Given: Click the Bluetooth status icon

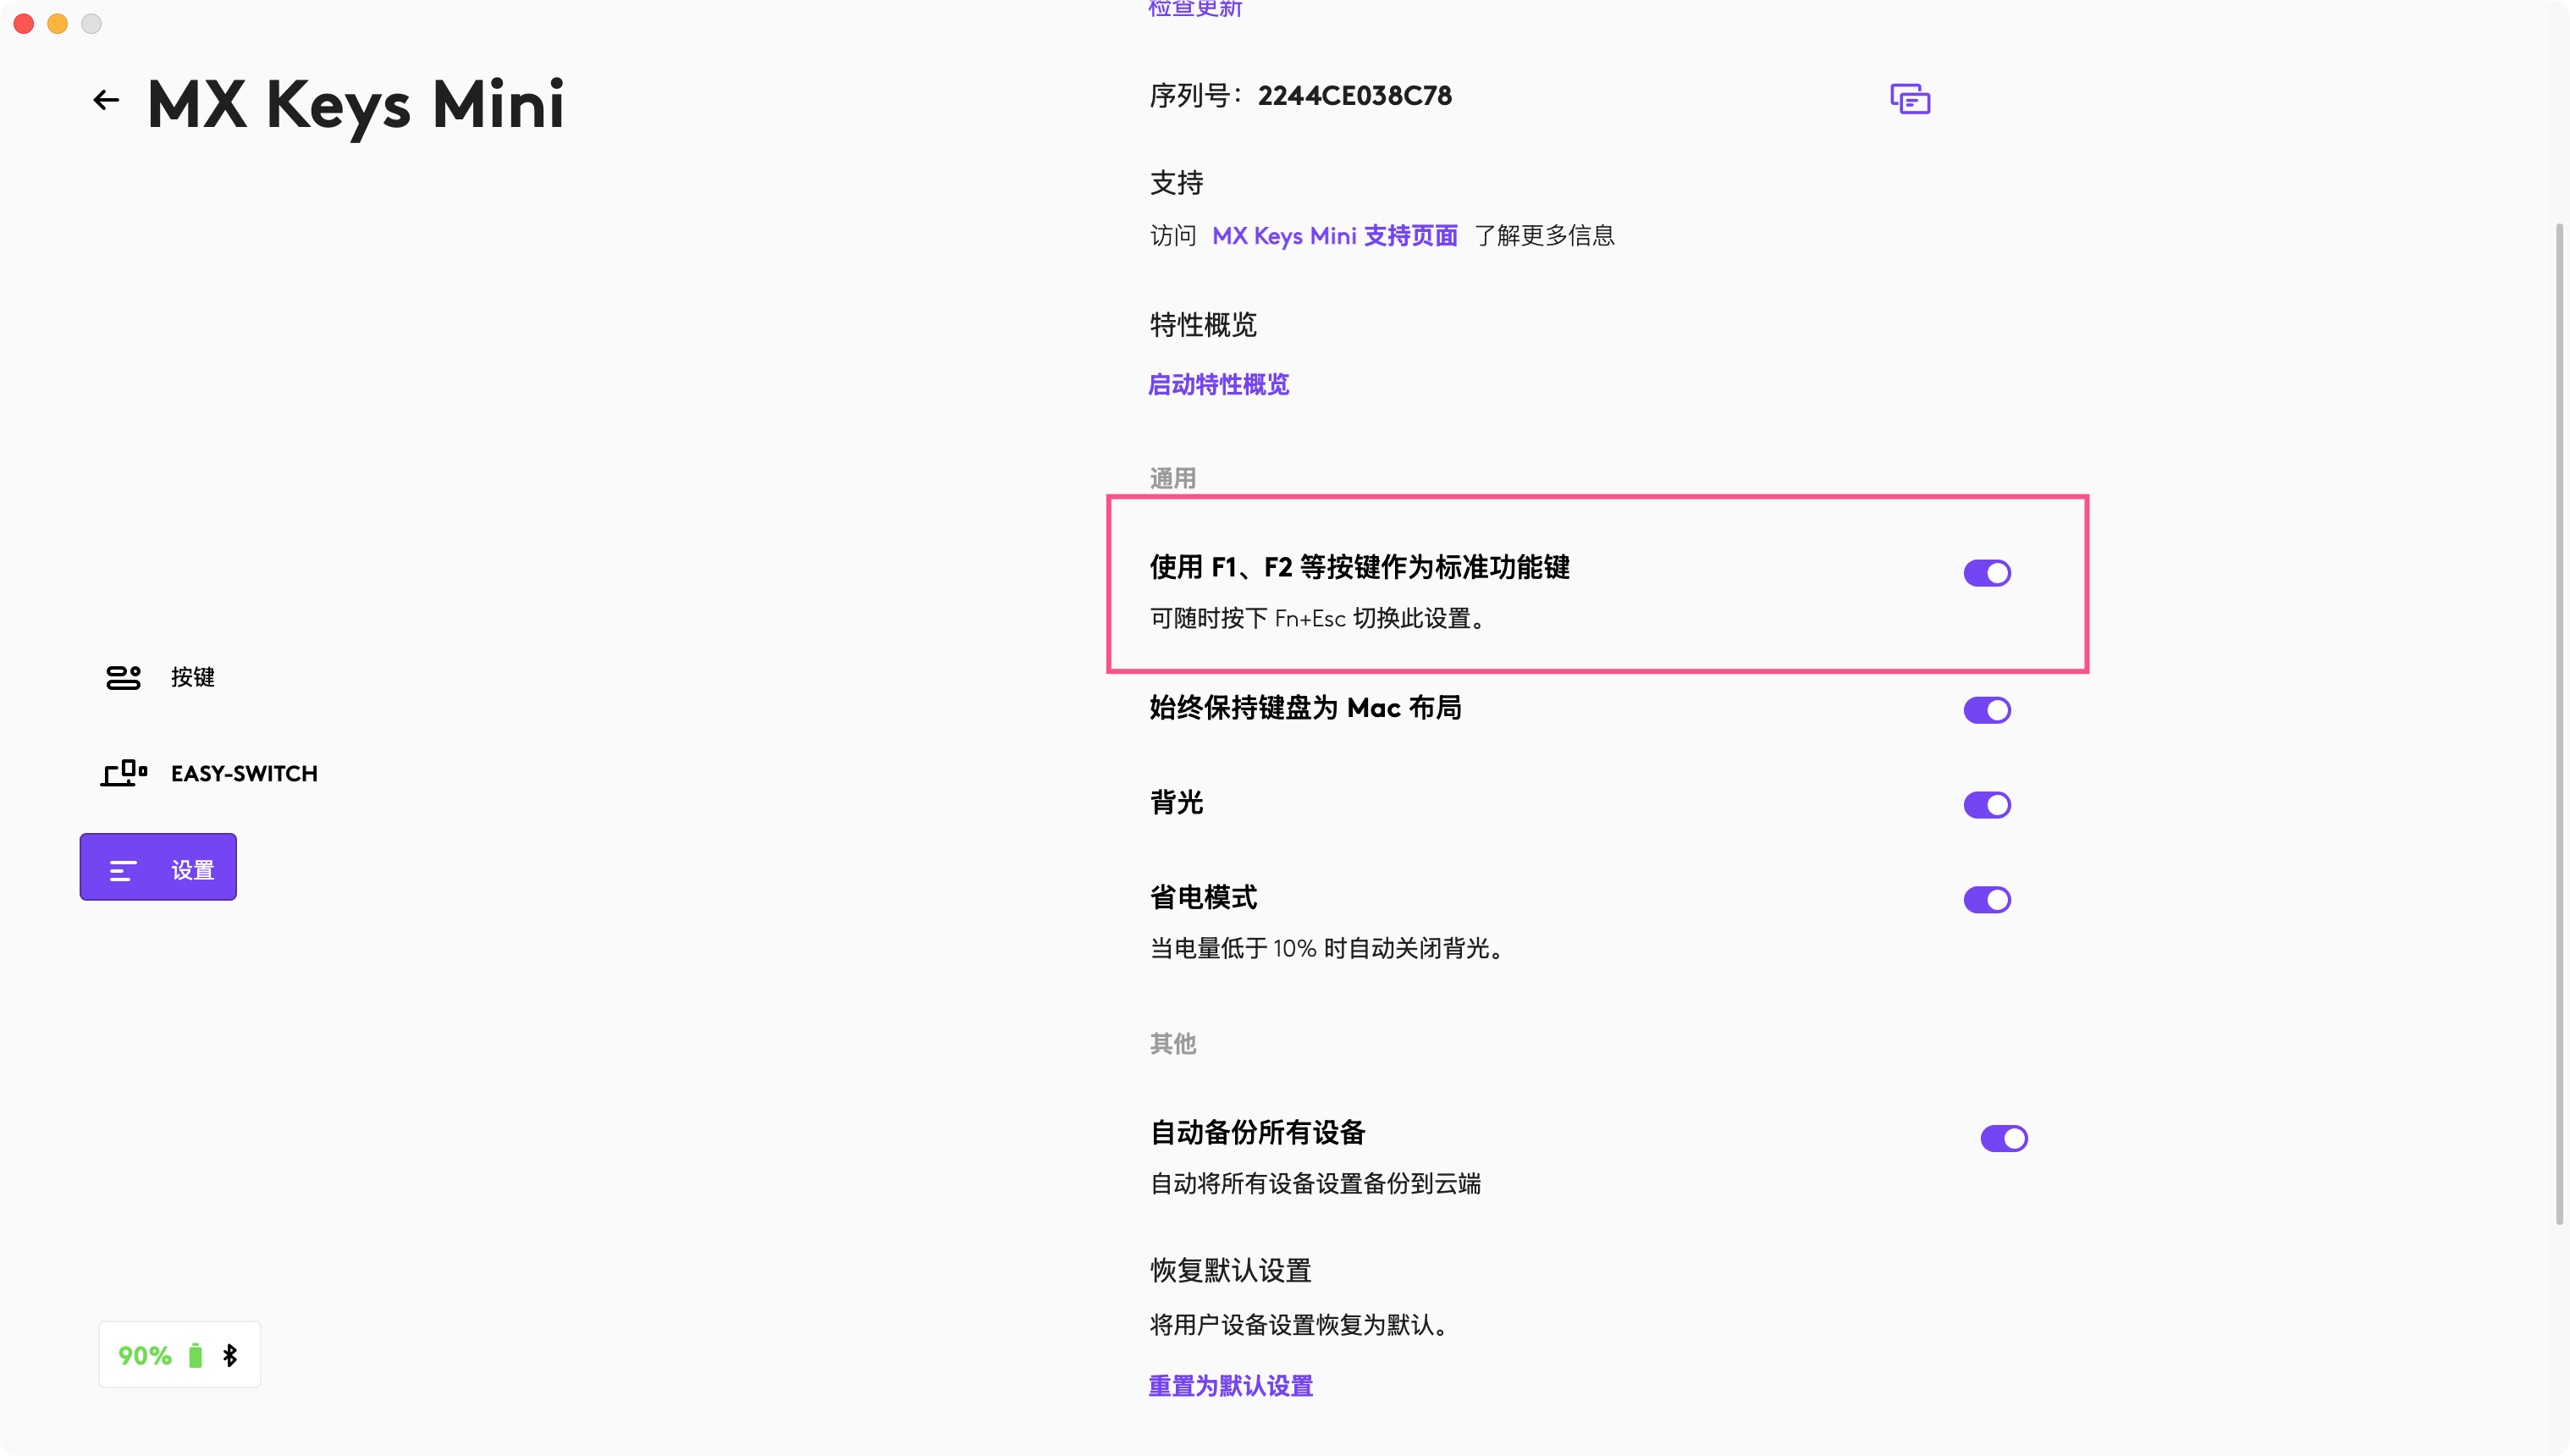Looking at the screenshot, I should coord(230,1355).
